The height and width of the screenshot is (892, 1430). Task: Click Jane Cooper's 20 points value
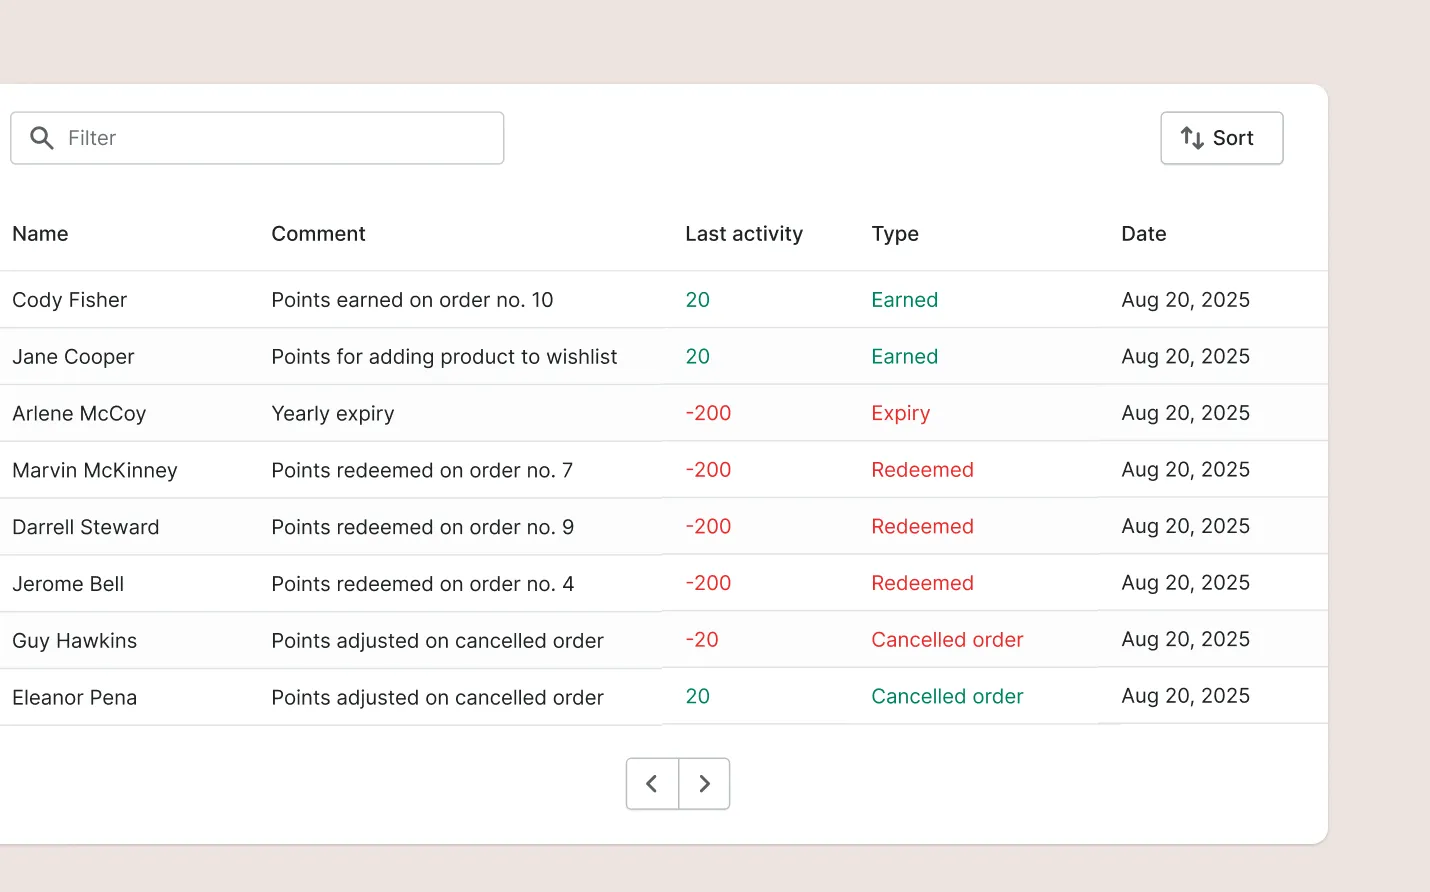tap(698, 357)
